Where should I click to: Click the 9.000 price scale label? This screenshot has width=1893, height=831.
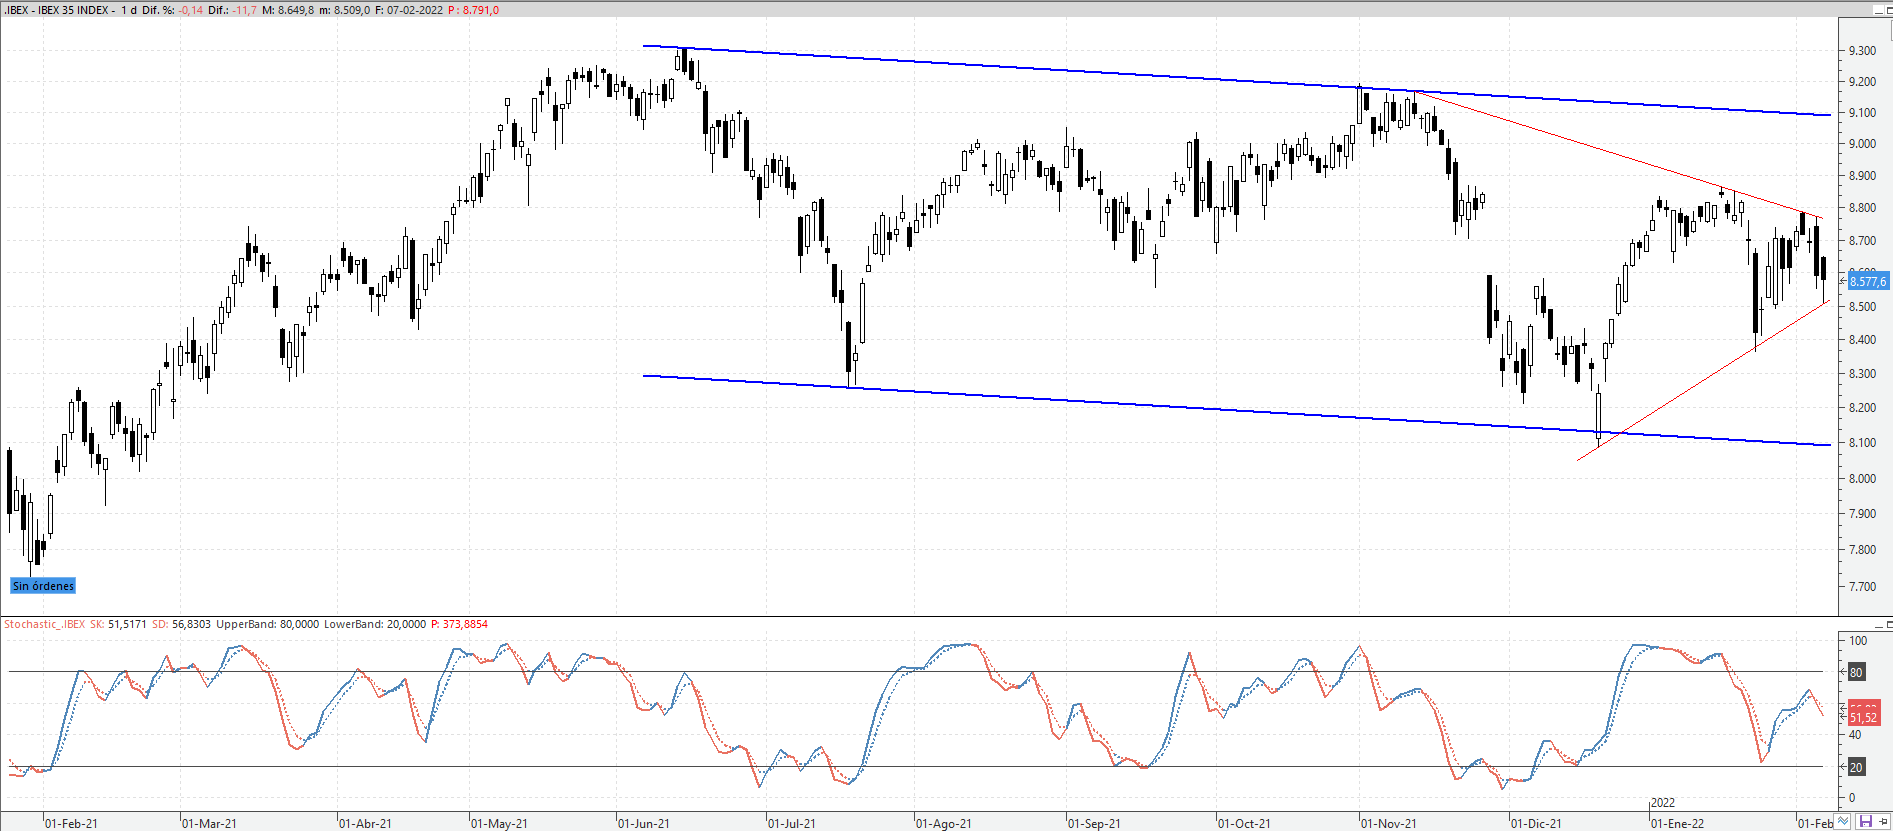tap(1862, 144)
